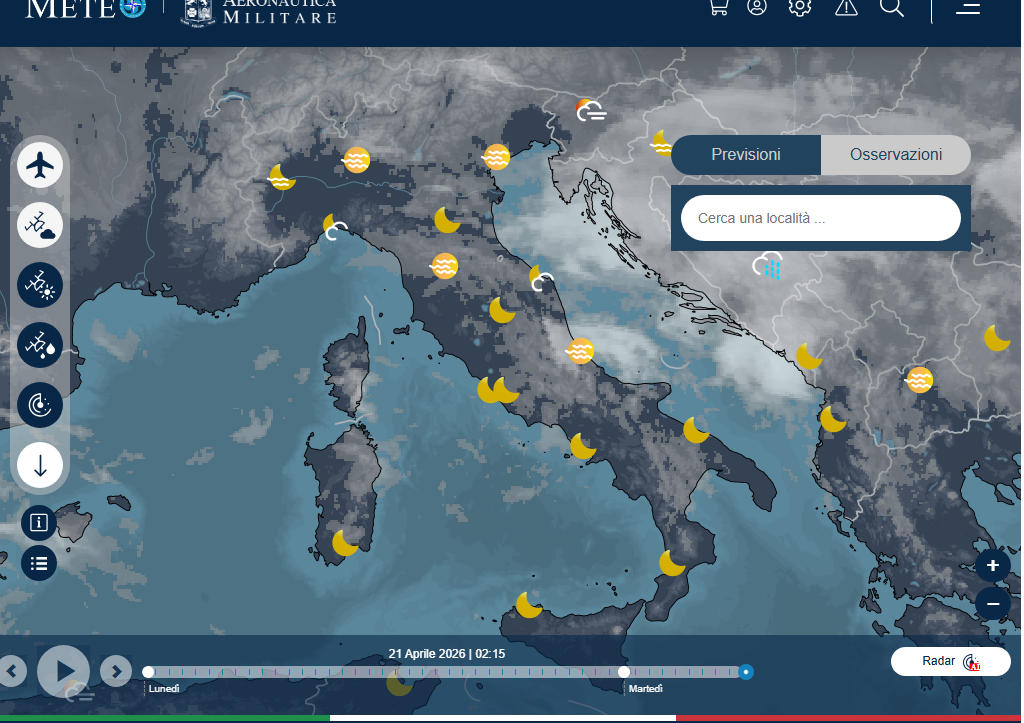The height and width of the screenshot is (723, 1024).
Task: Click the magnifier search icon in header
Action: coord(891,8)
